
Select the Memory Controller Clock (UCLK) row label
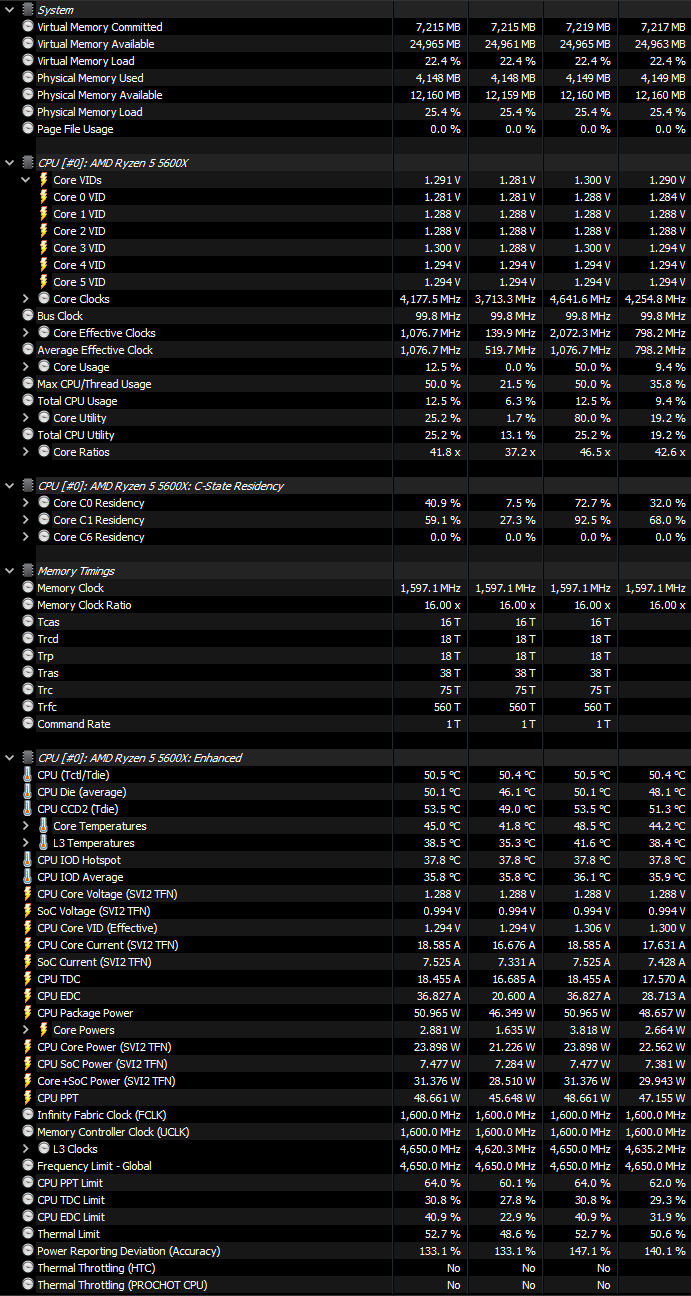[113, 1132]
